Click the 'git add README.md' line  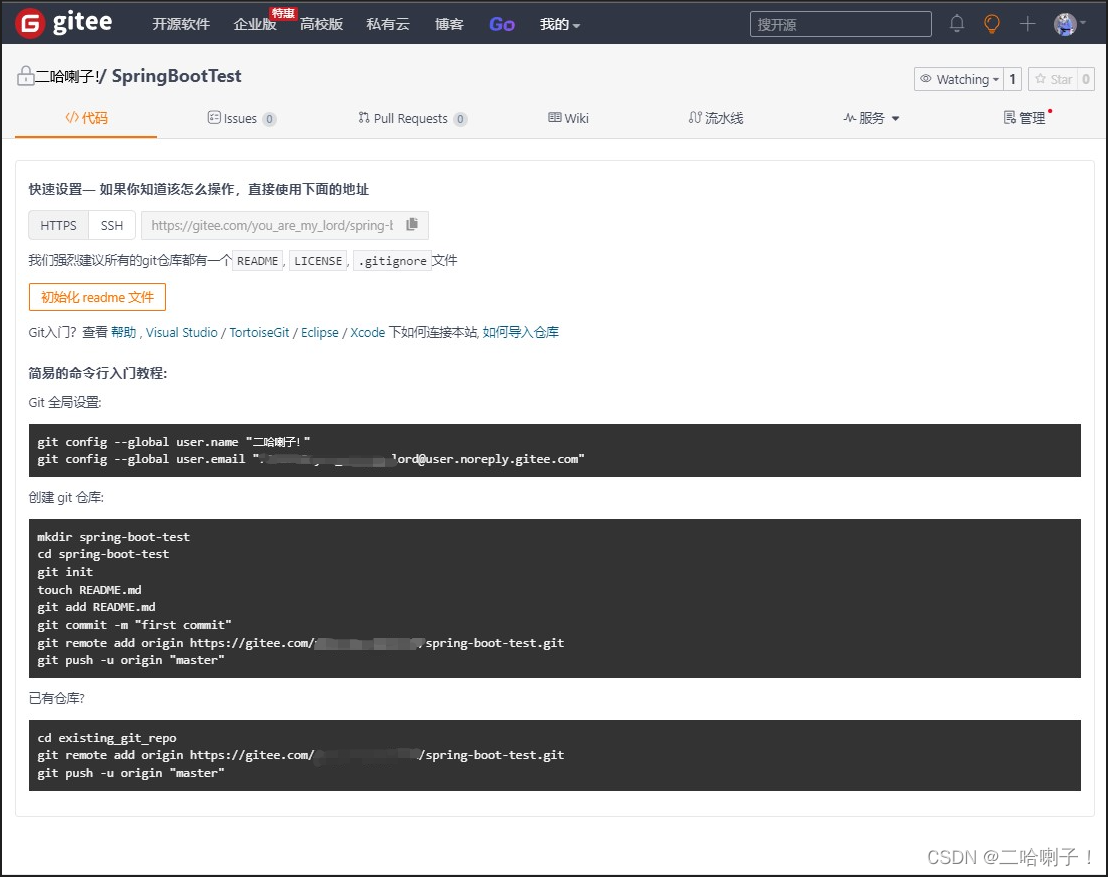96,606
